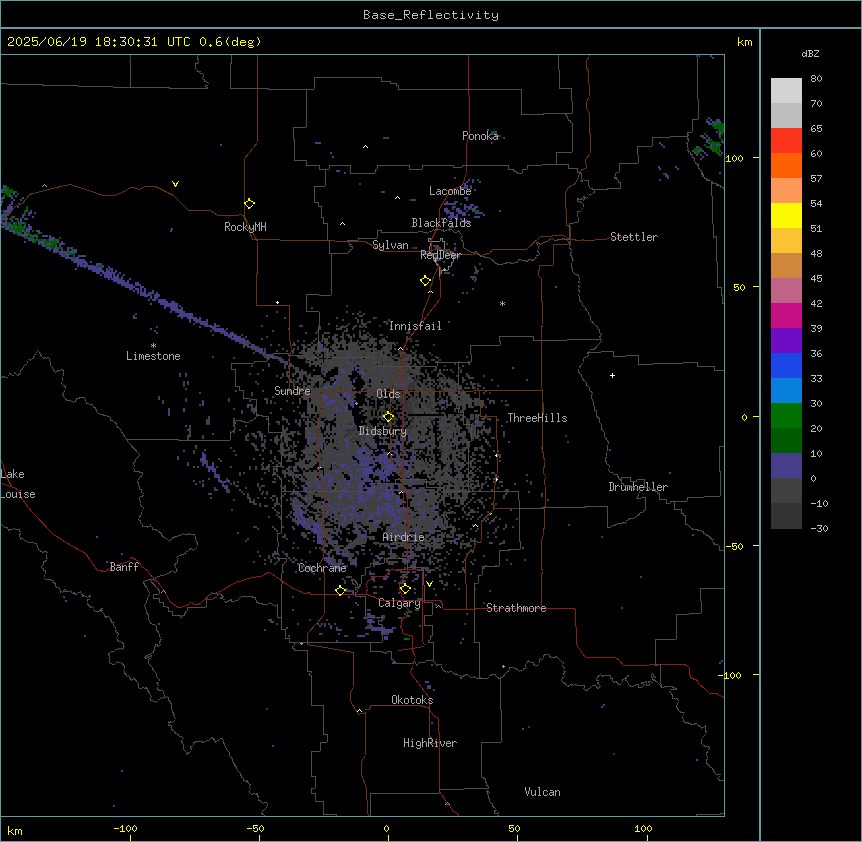Click the white plus marker west of Drumheller
The height and width of the screenshot is (842, 862).
612,375
